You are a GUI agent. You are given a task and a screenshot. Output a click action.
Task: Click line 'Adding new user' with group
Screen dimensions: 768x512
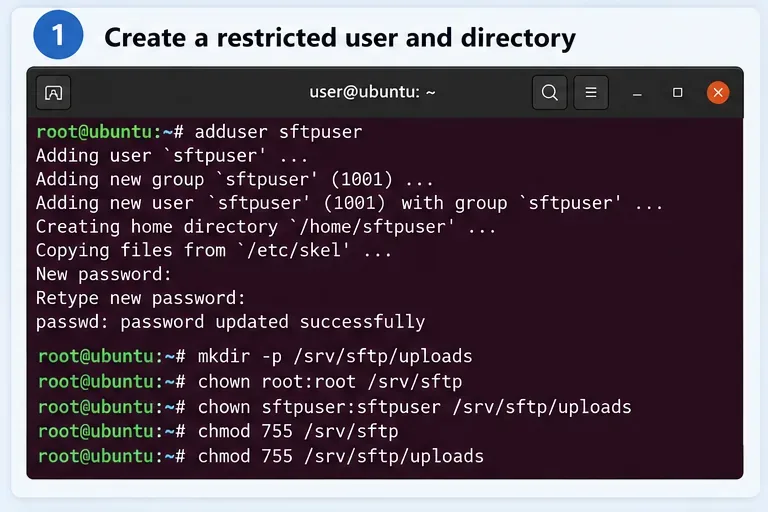click(x=349, y=203)
